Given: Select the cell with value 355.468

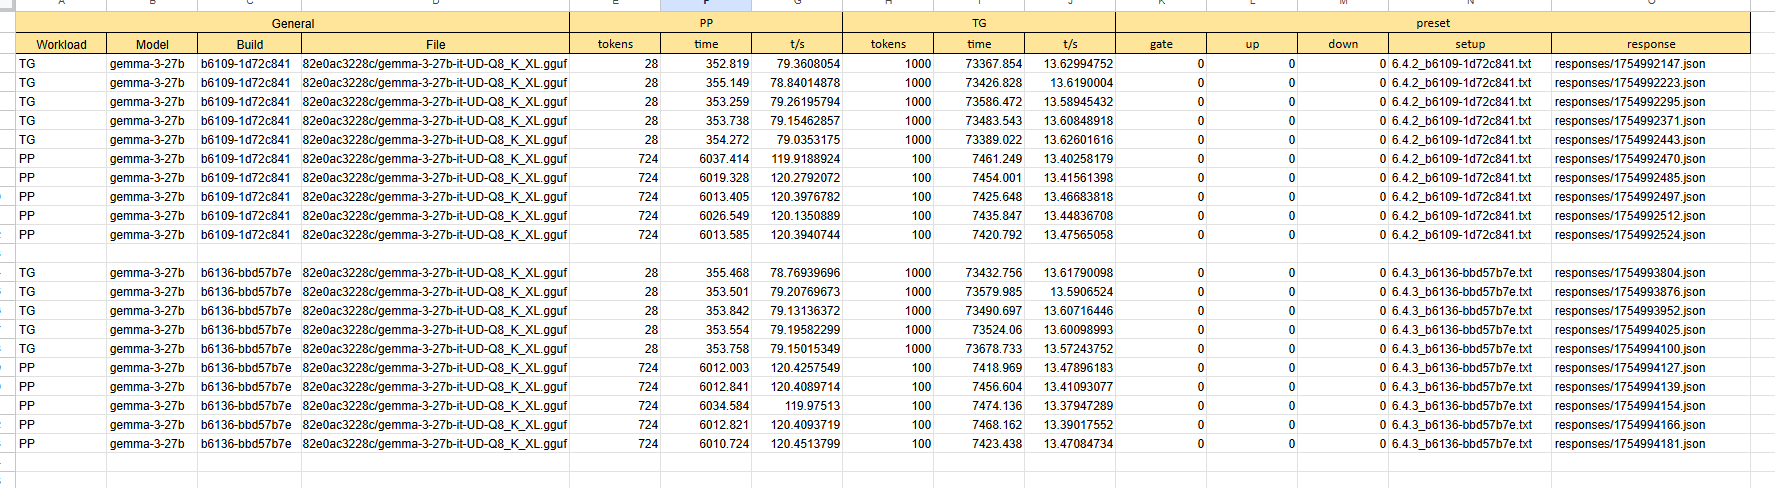Looking at the screenshot, I should coord(706,272).
